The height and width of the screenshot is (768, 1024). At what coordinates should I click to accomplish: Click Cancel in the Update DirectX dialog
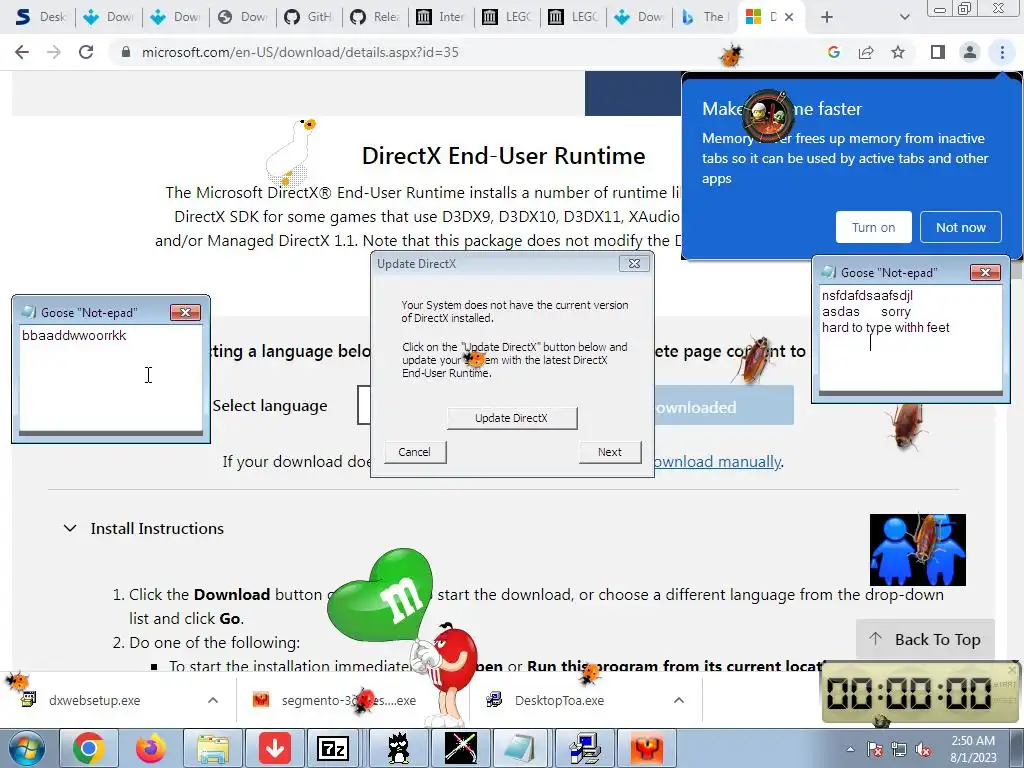[x=415, y=452]
